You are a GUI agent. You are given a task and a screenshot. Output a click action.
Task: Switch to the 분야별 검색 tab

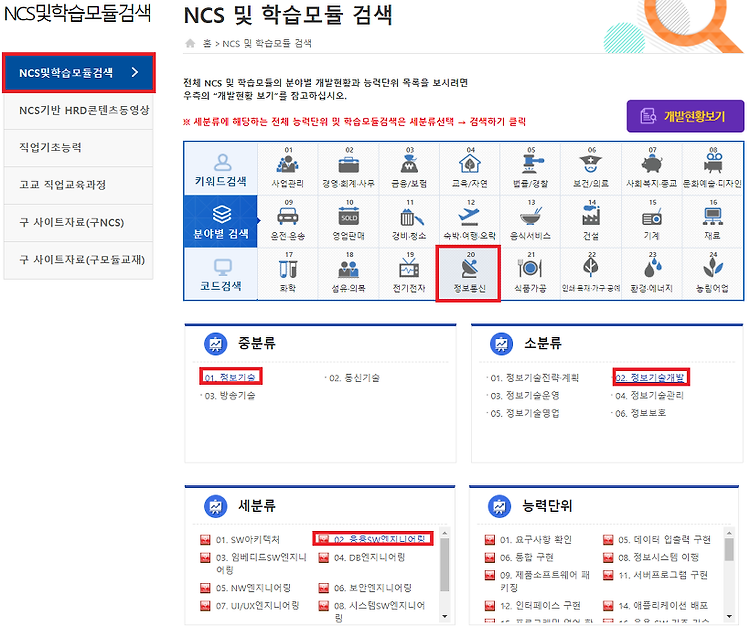click(x=221, y=221)
